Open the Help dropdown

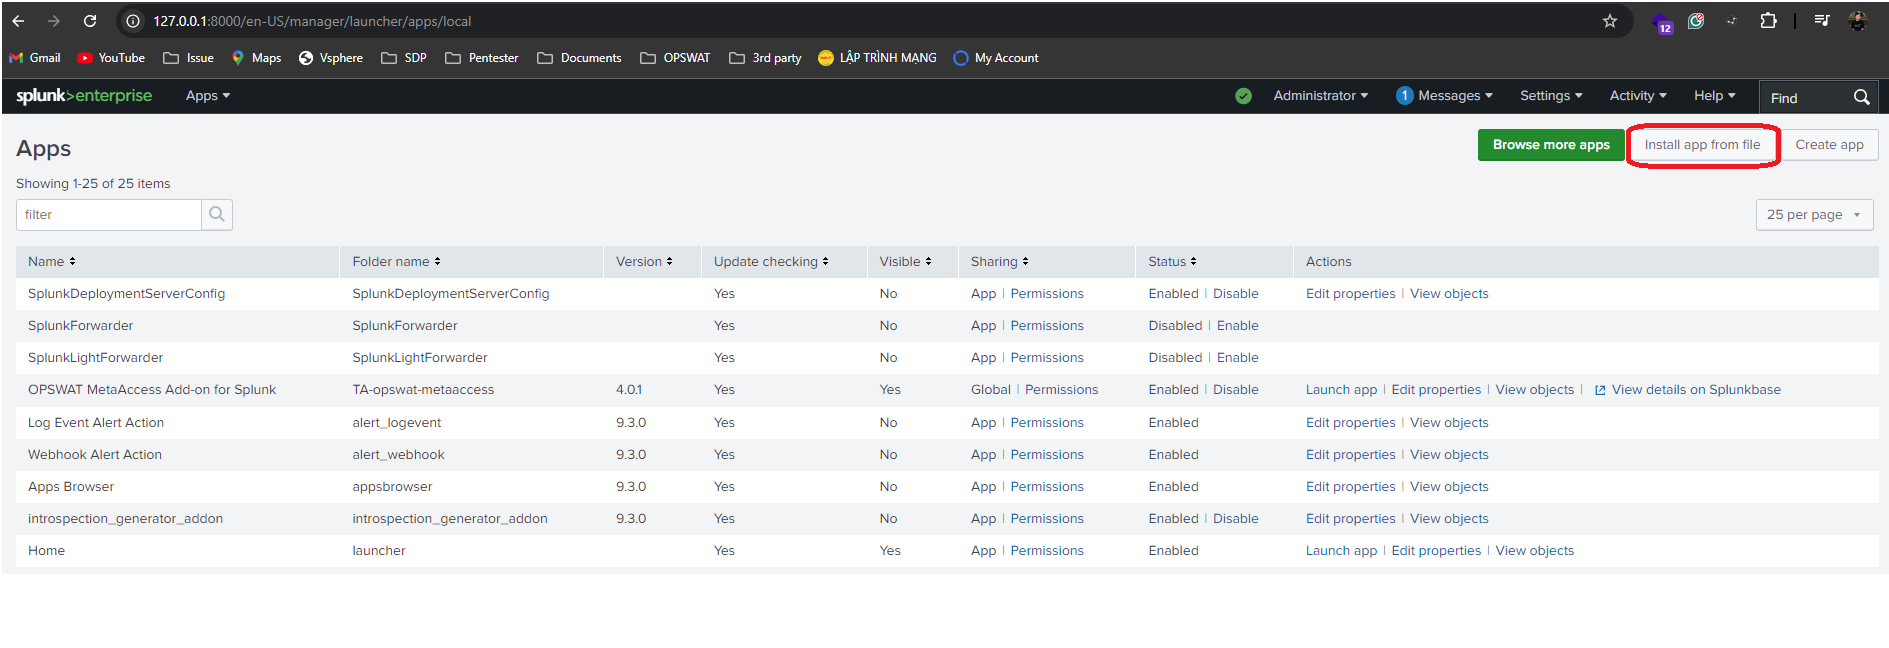pos(1715,96)
